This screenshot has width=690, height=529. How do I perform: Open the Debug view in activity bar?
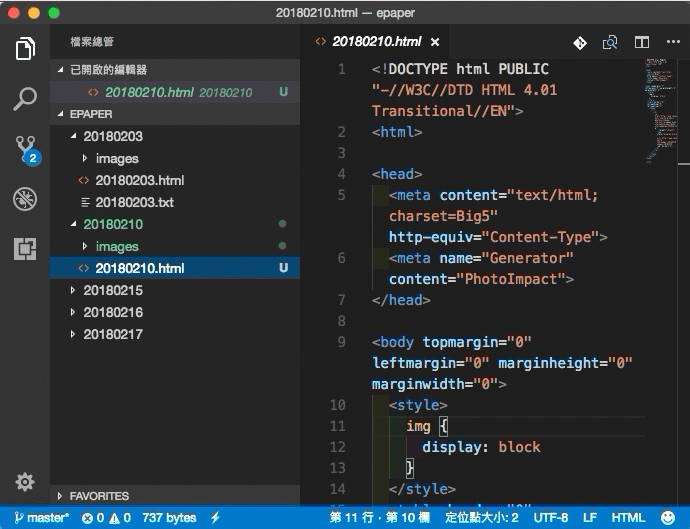25,199
